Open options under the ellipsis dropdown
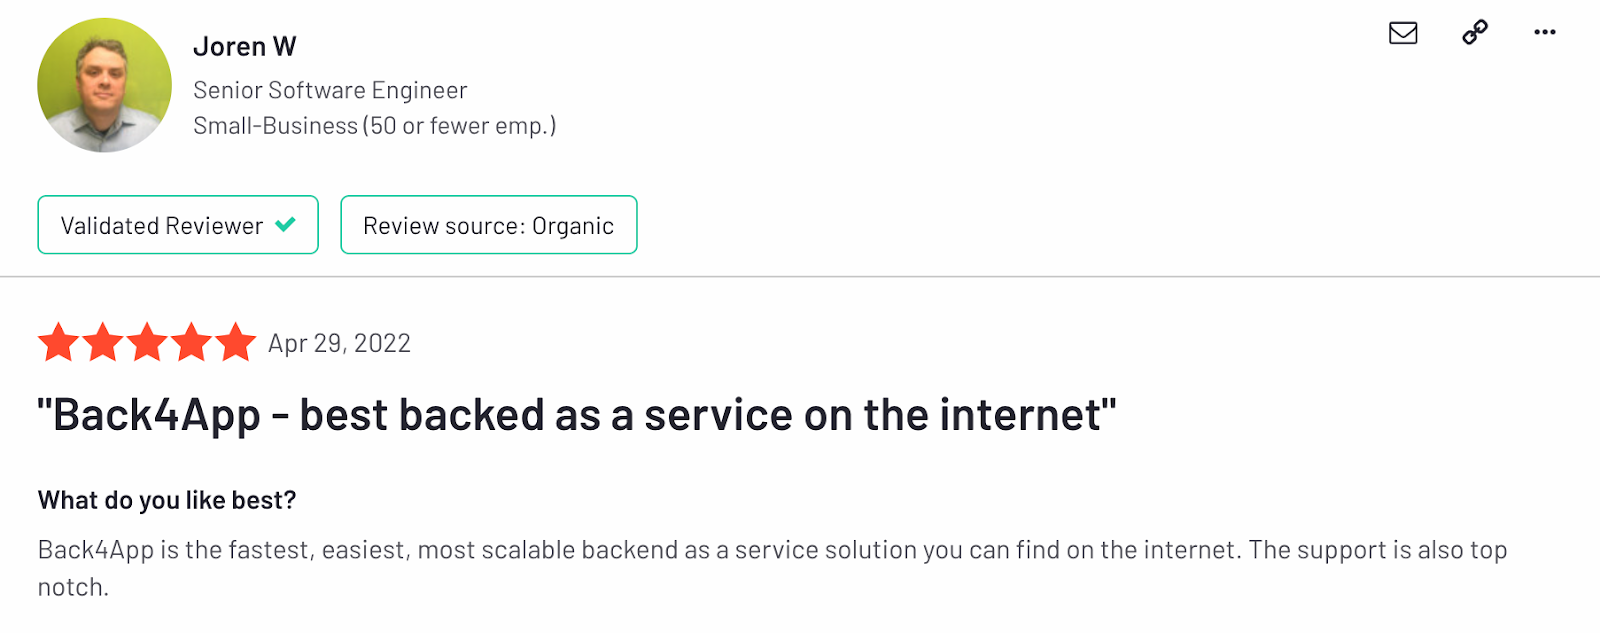 point(1544,33)
